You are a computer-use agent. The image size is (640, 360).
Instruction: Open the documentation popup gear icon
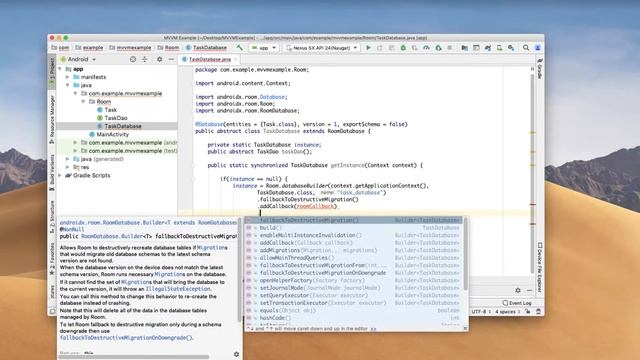pyautogui.click(x=236, y=354)
